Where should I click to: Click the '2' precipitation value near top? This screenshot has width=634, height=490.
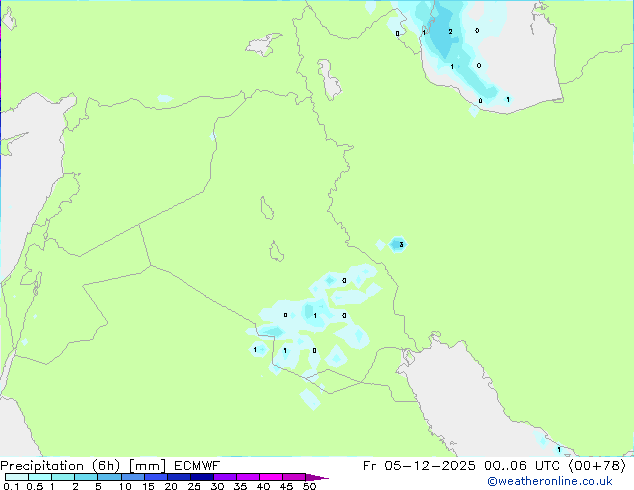450,32
